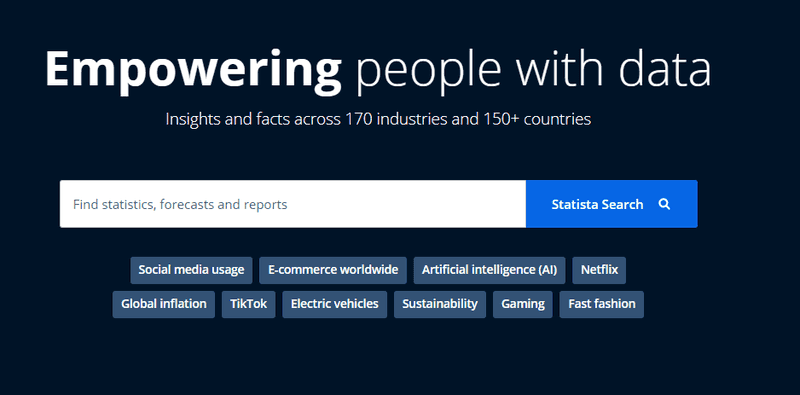Click the Insights and facts subtitle text
This screenshot has height=395, width=800.
coord(378,119)
